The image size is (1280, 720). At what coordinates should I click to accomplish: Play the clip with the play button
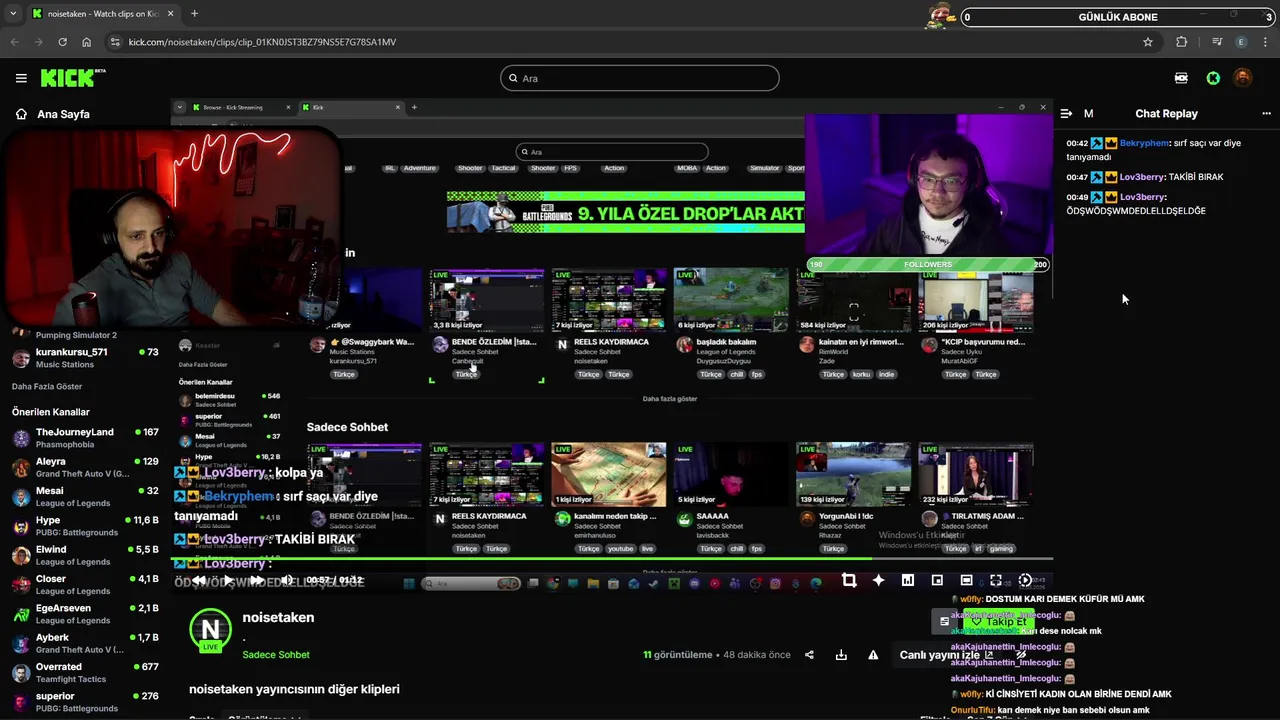228,580
